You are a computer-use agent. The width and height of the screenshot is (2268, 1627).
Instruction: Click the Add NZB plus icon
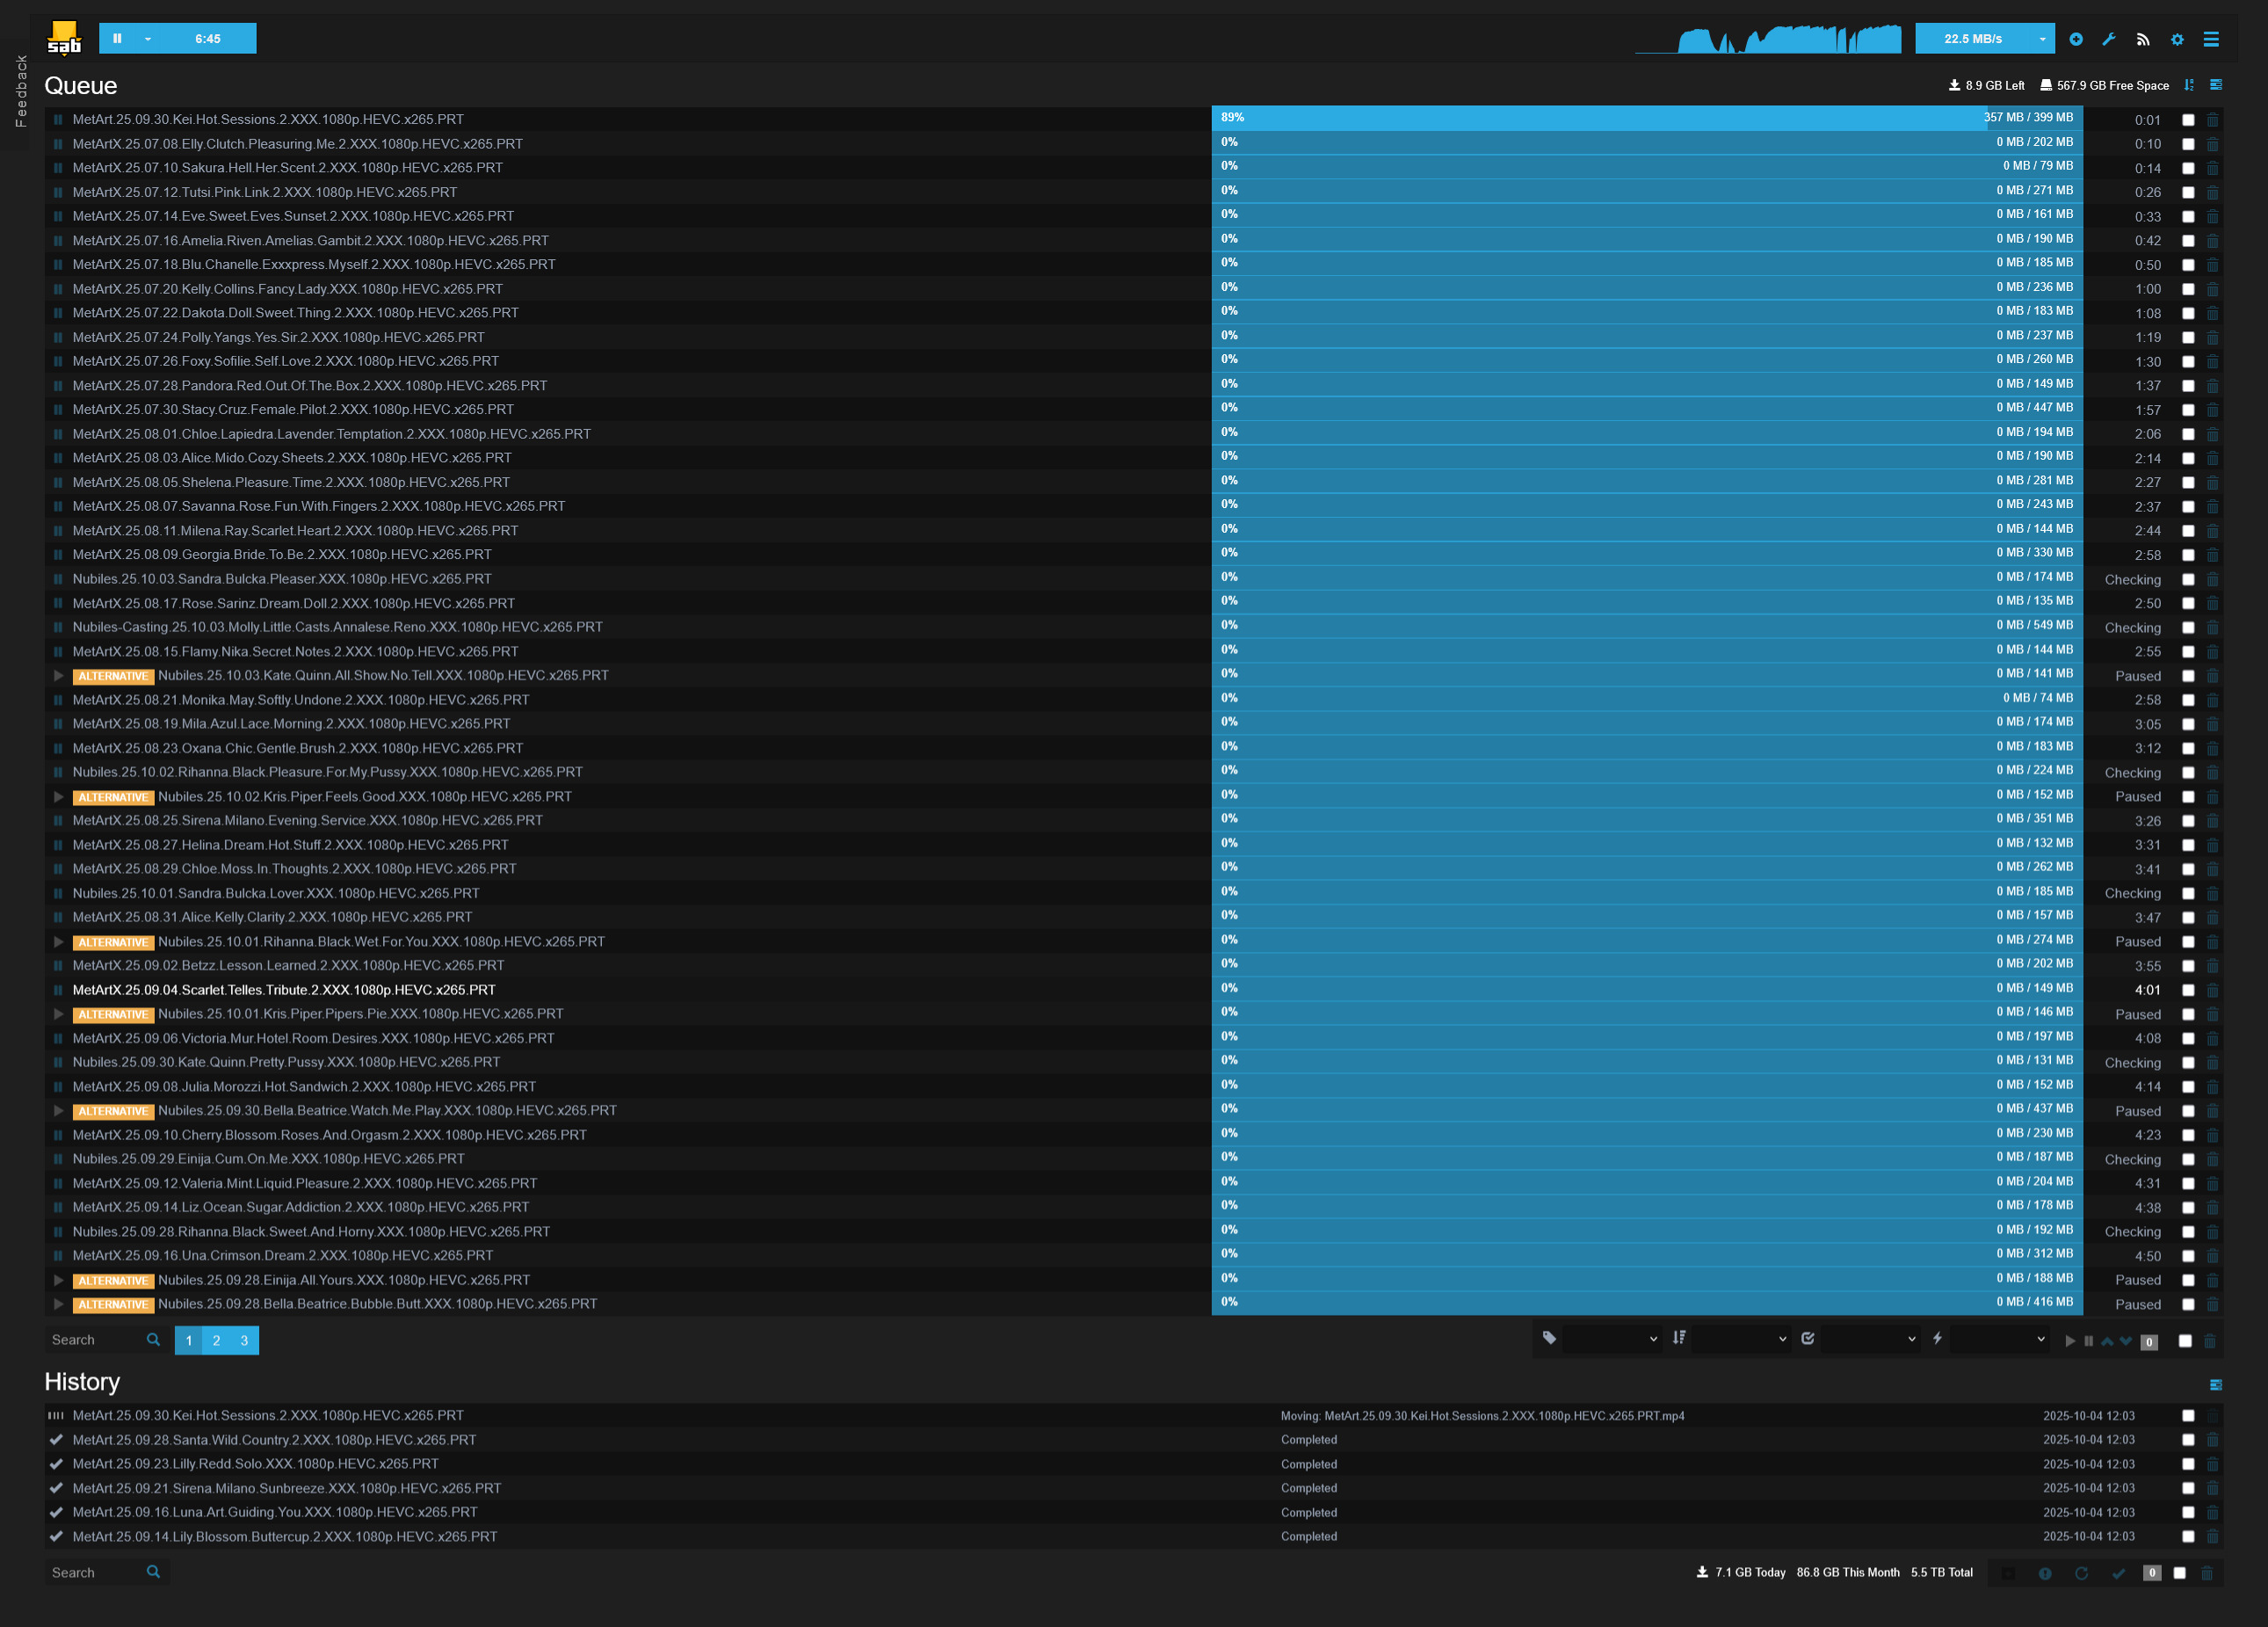[x=2076, y=39]
